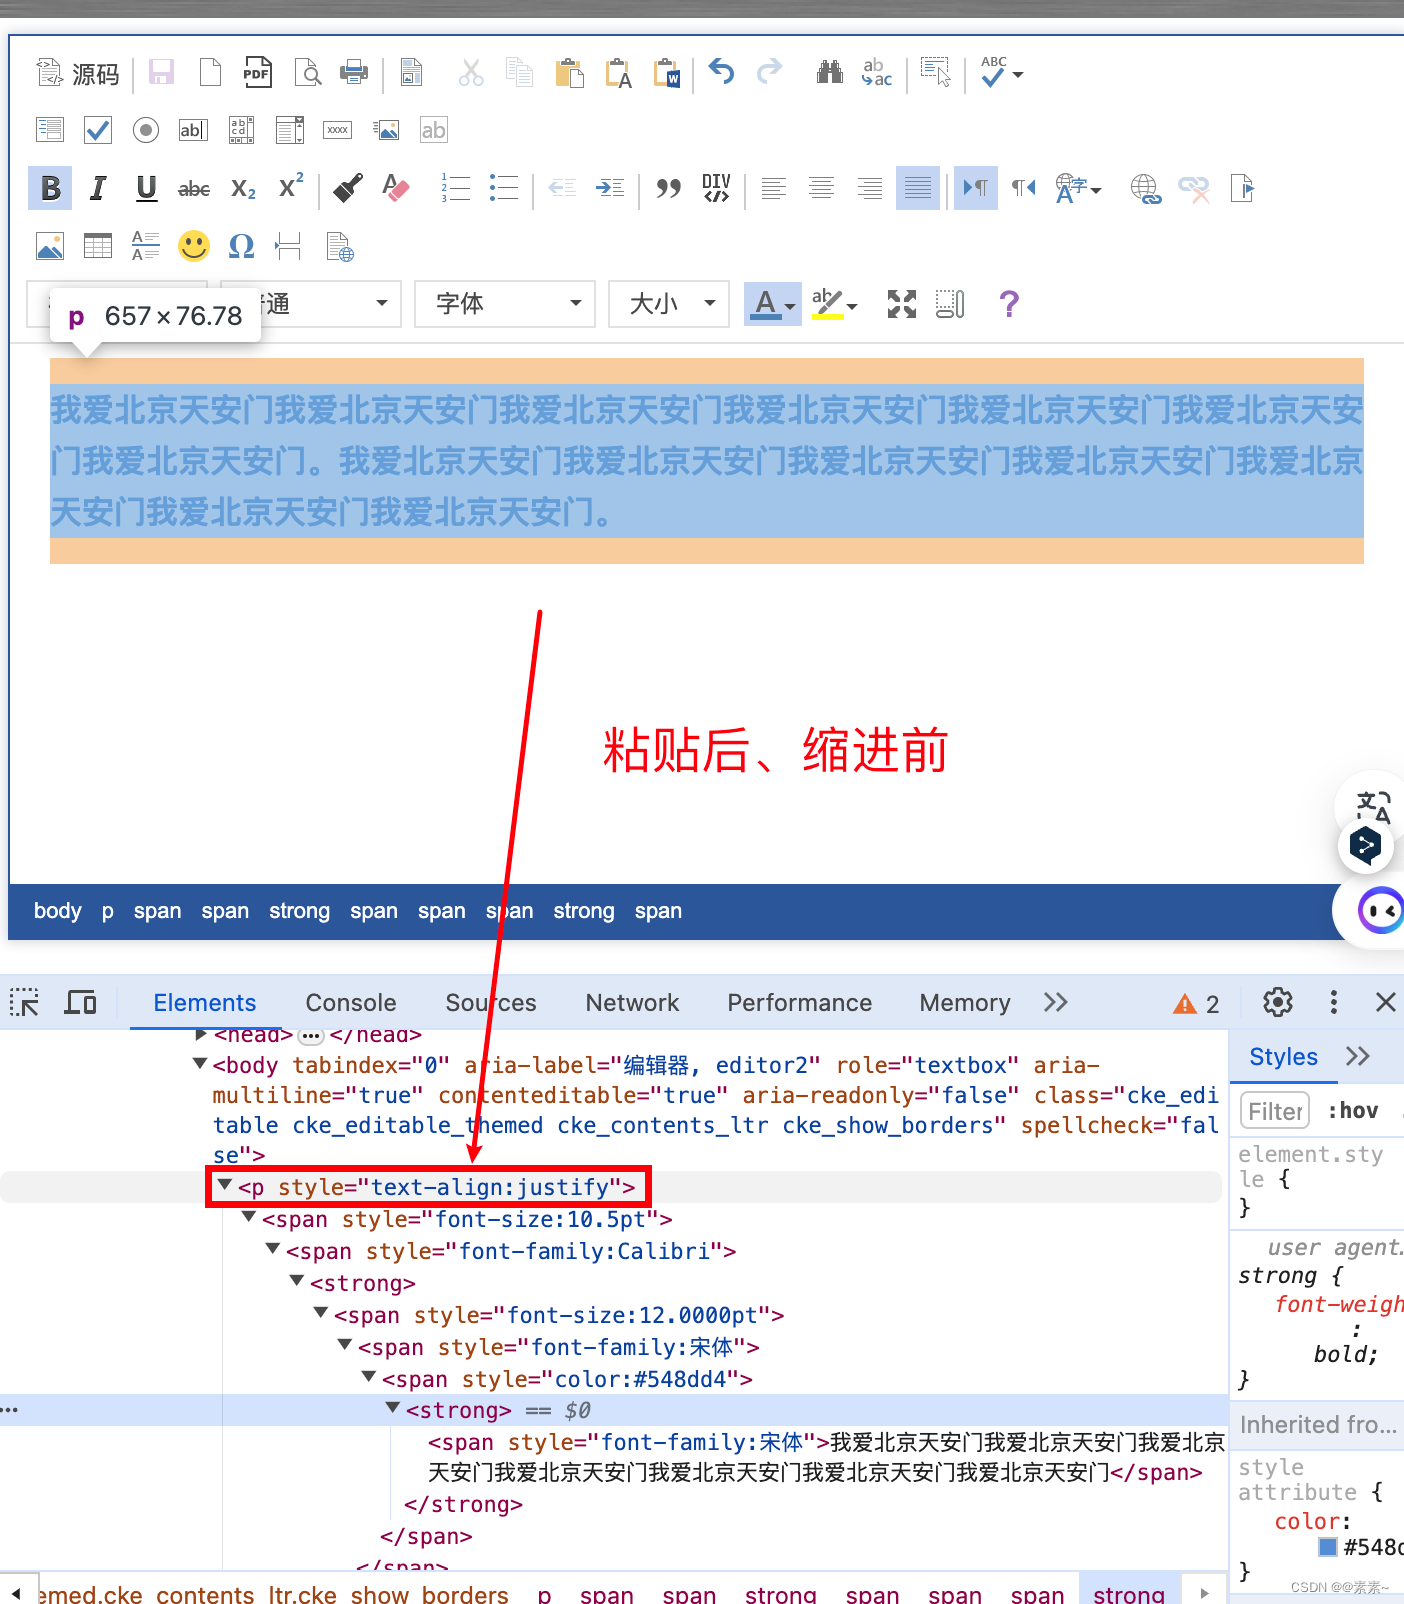Screen dimensions: 1404x1604
Task: Insert a form element icon
Action: click(x=50, y=130)
